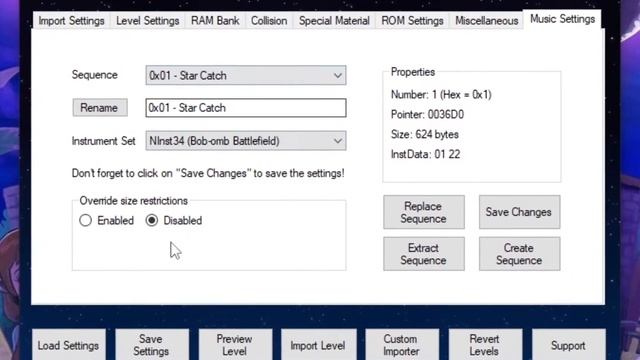Click the Save Settings button
The height and width of the screenshot is (360, 640).
(151, 345)
